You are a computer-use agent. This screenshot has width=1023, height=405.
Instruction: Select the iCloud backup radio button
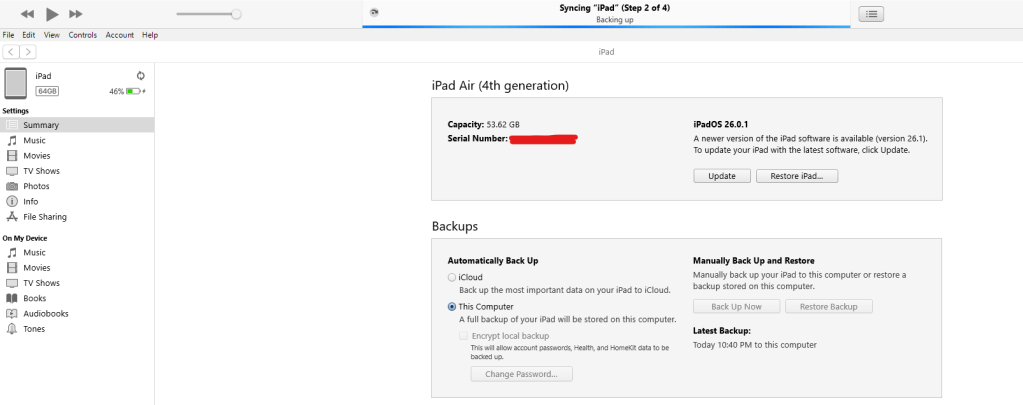tap(452, 277)
